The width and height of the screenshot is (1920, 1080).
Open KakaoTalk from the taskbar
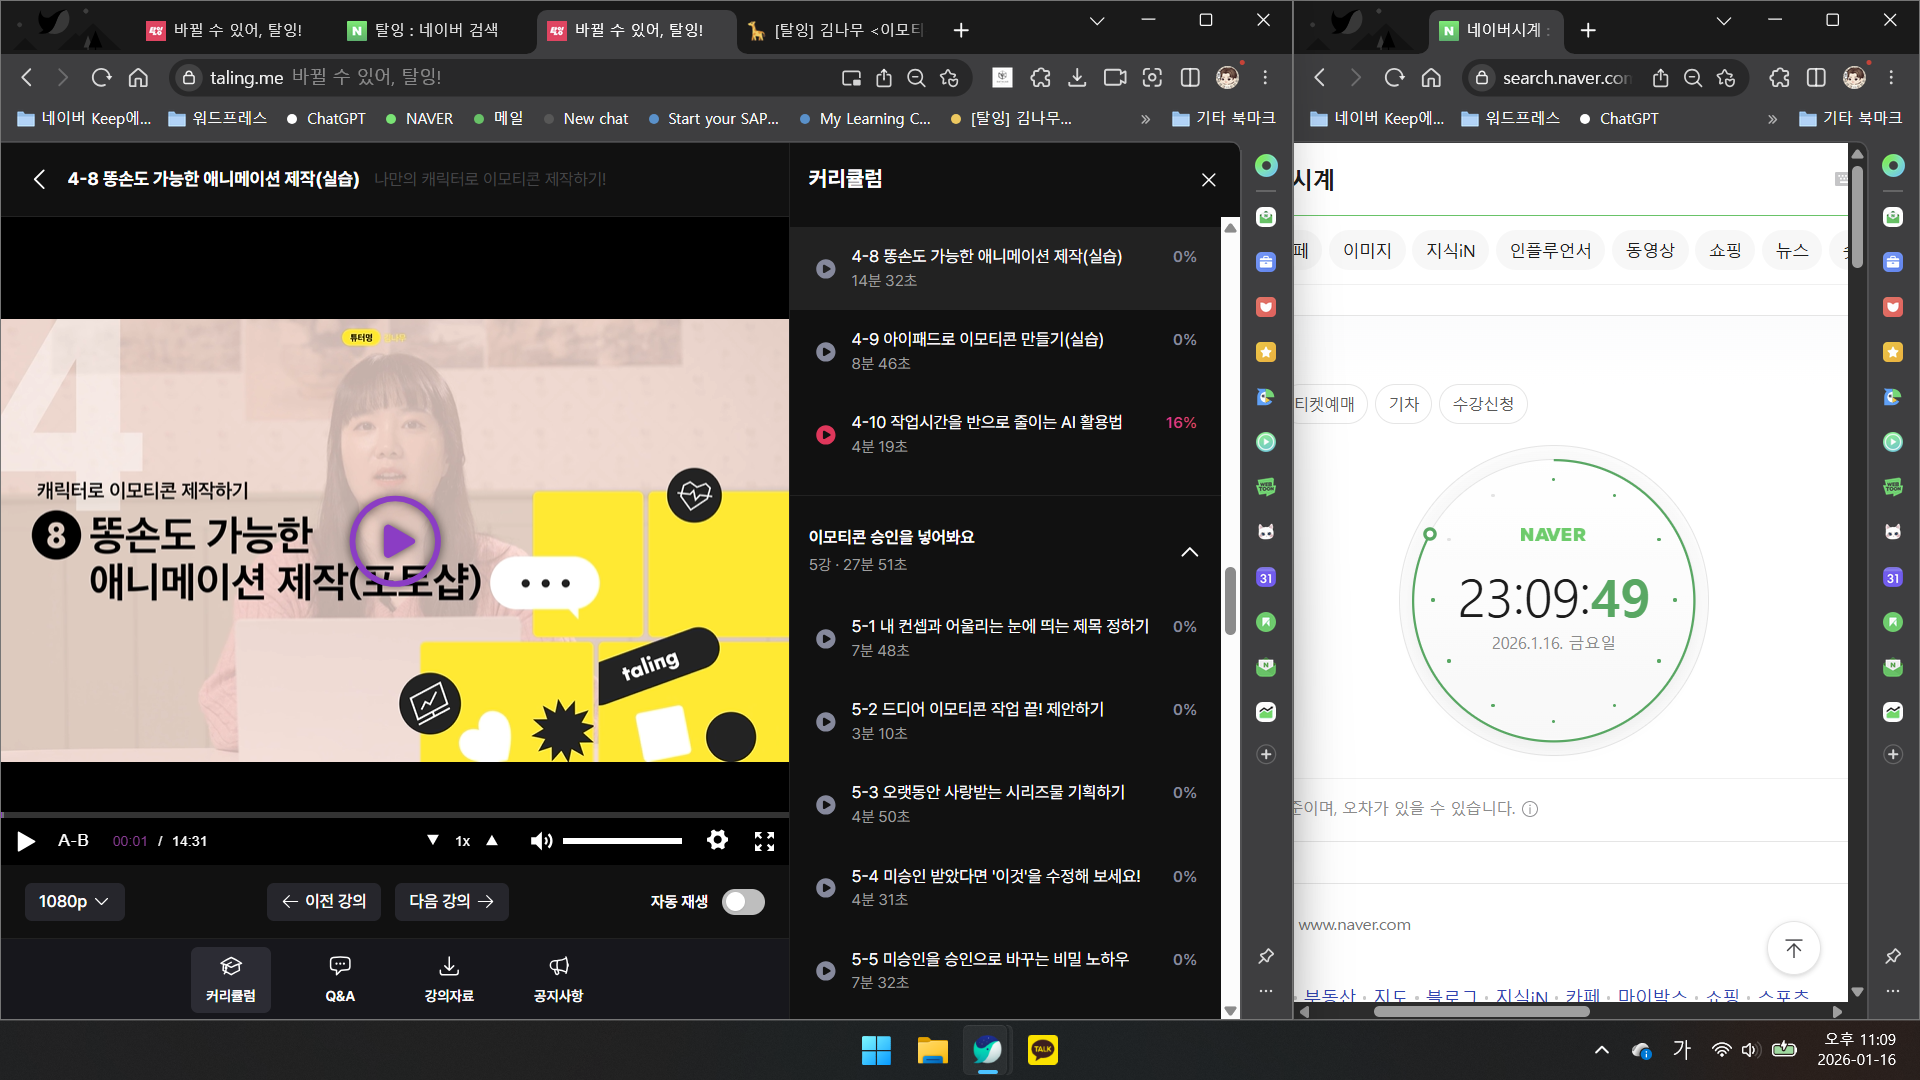[x=1042, y=1050]
